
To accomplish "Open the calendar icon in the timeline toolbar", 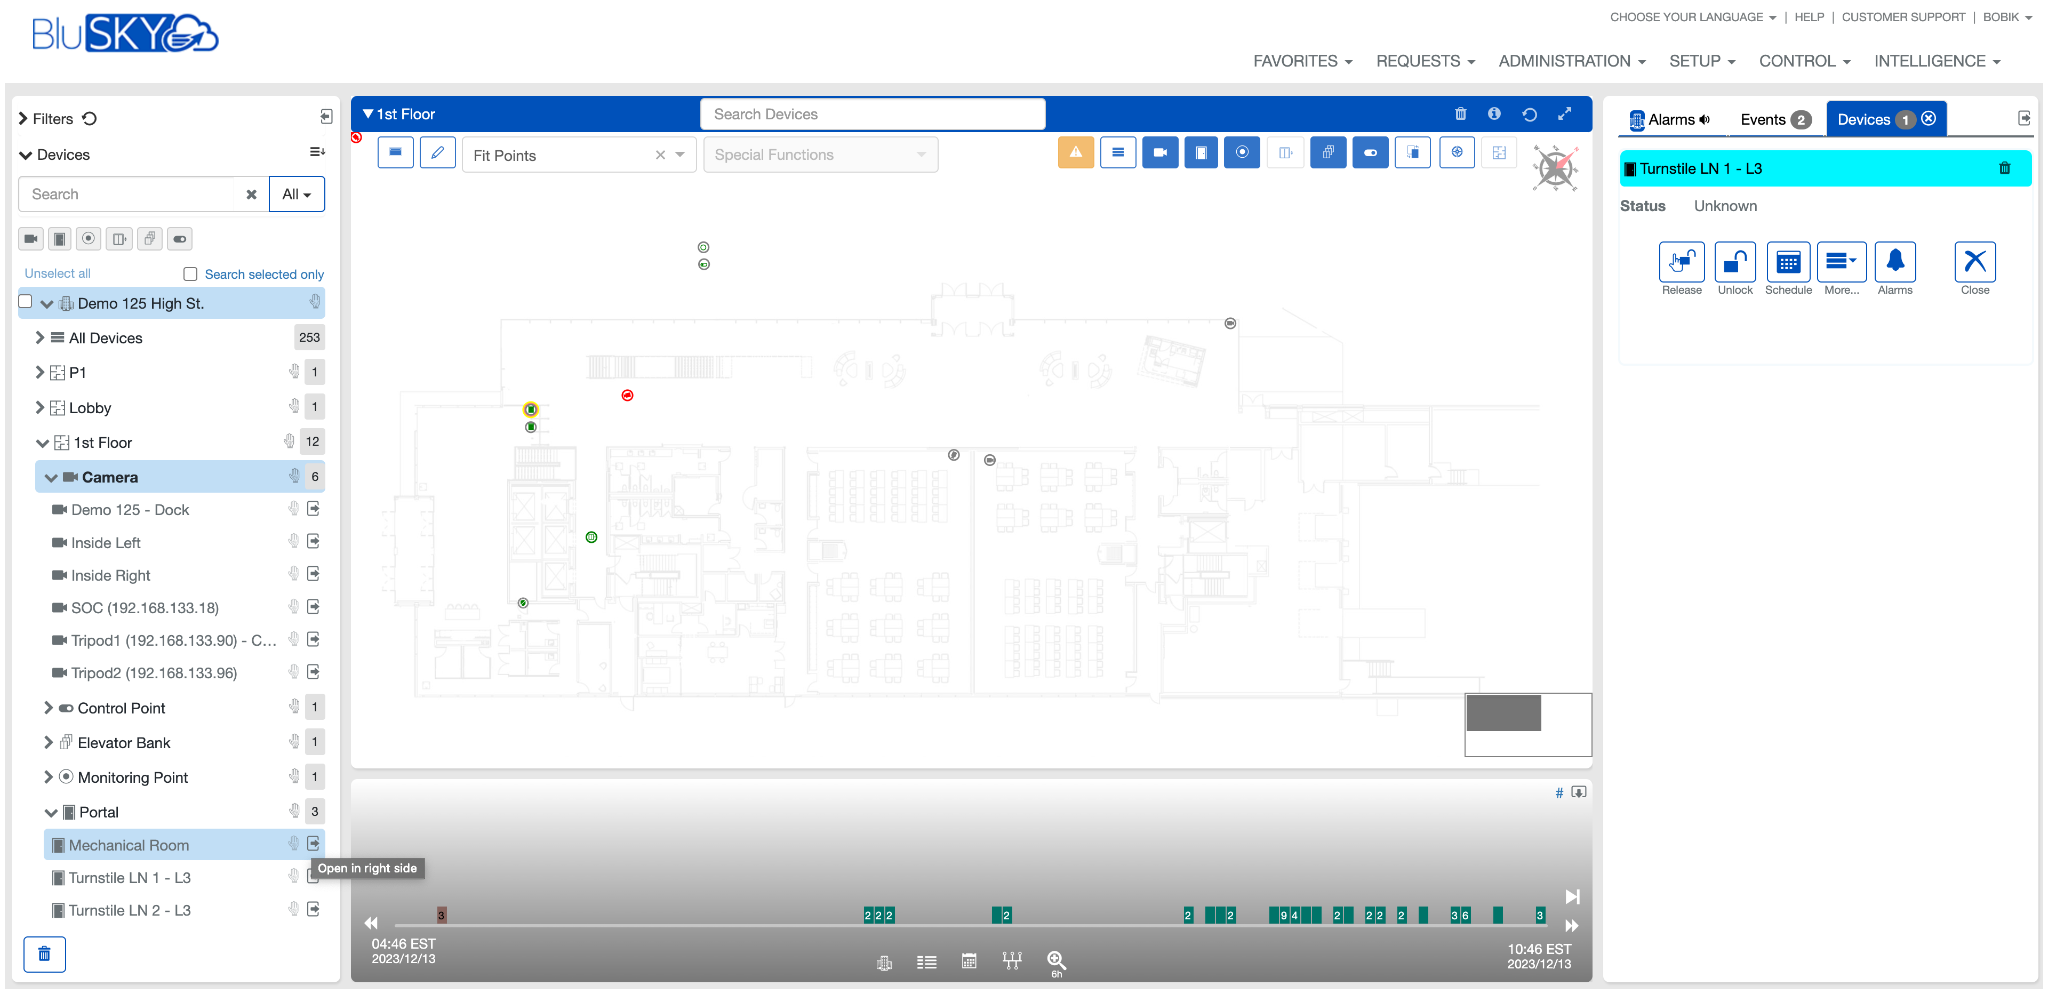I will point(968,961).
